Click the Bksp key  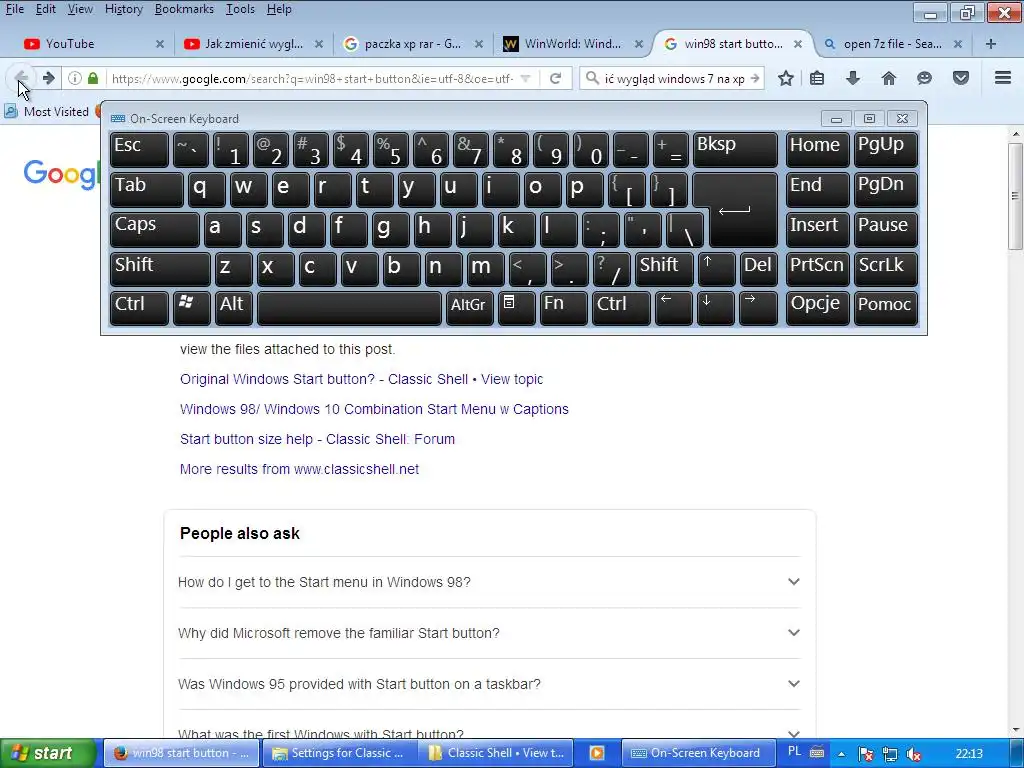tap(735, 150)
